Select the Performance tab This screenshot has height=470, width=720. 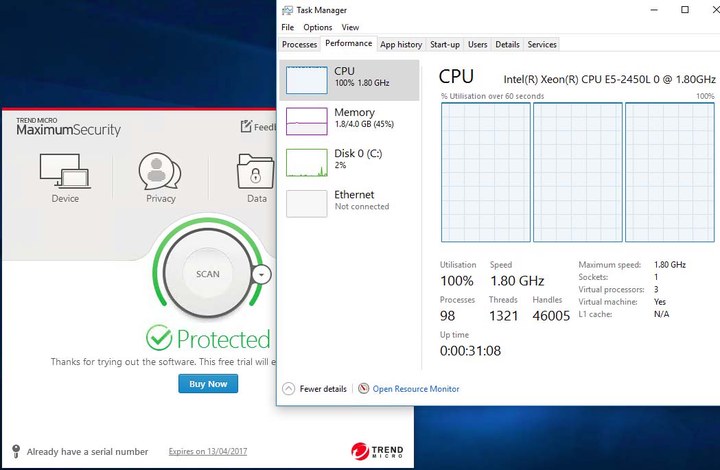tap(349, 43)
